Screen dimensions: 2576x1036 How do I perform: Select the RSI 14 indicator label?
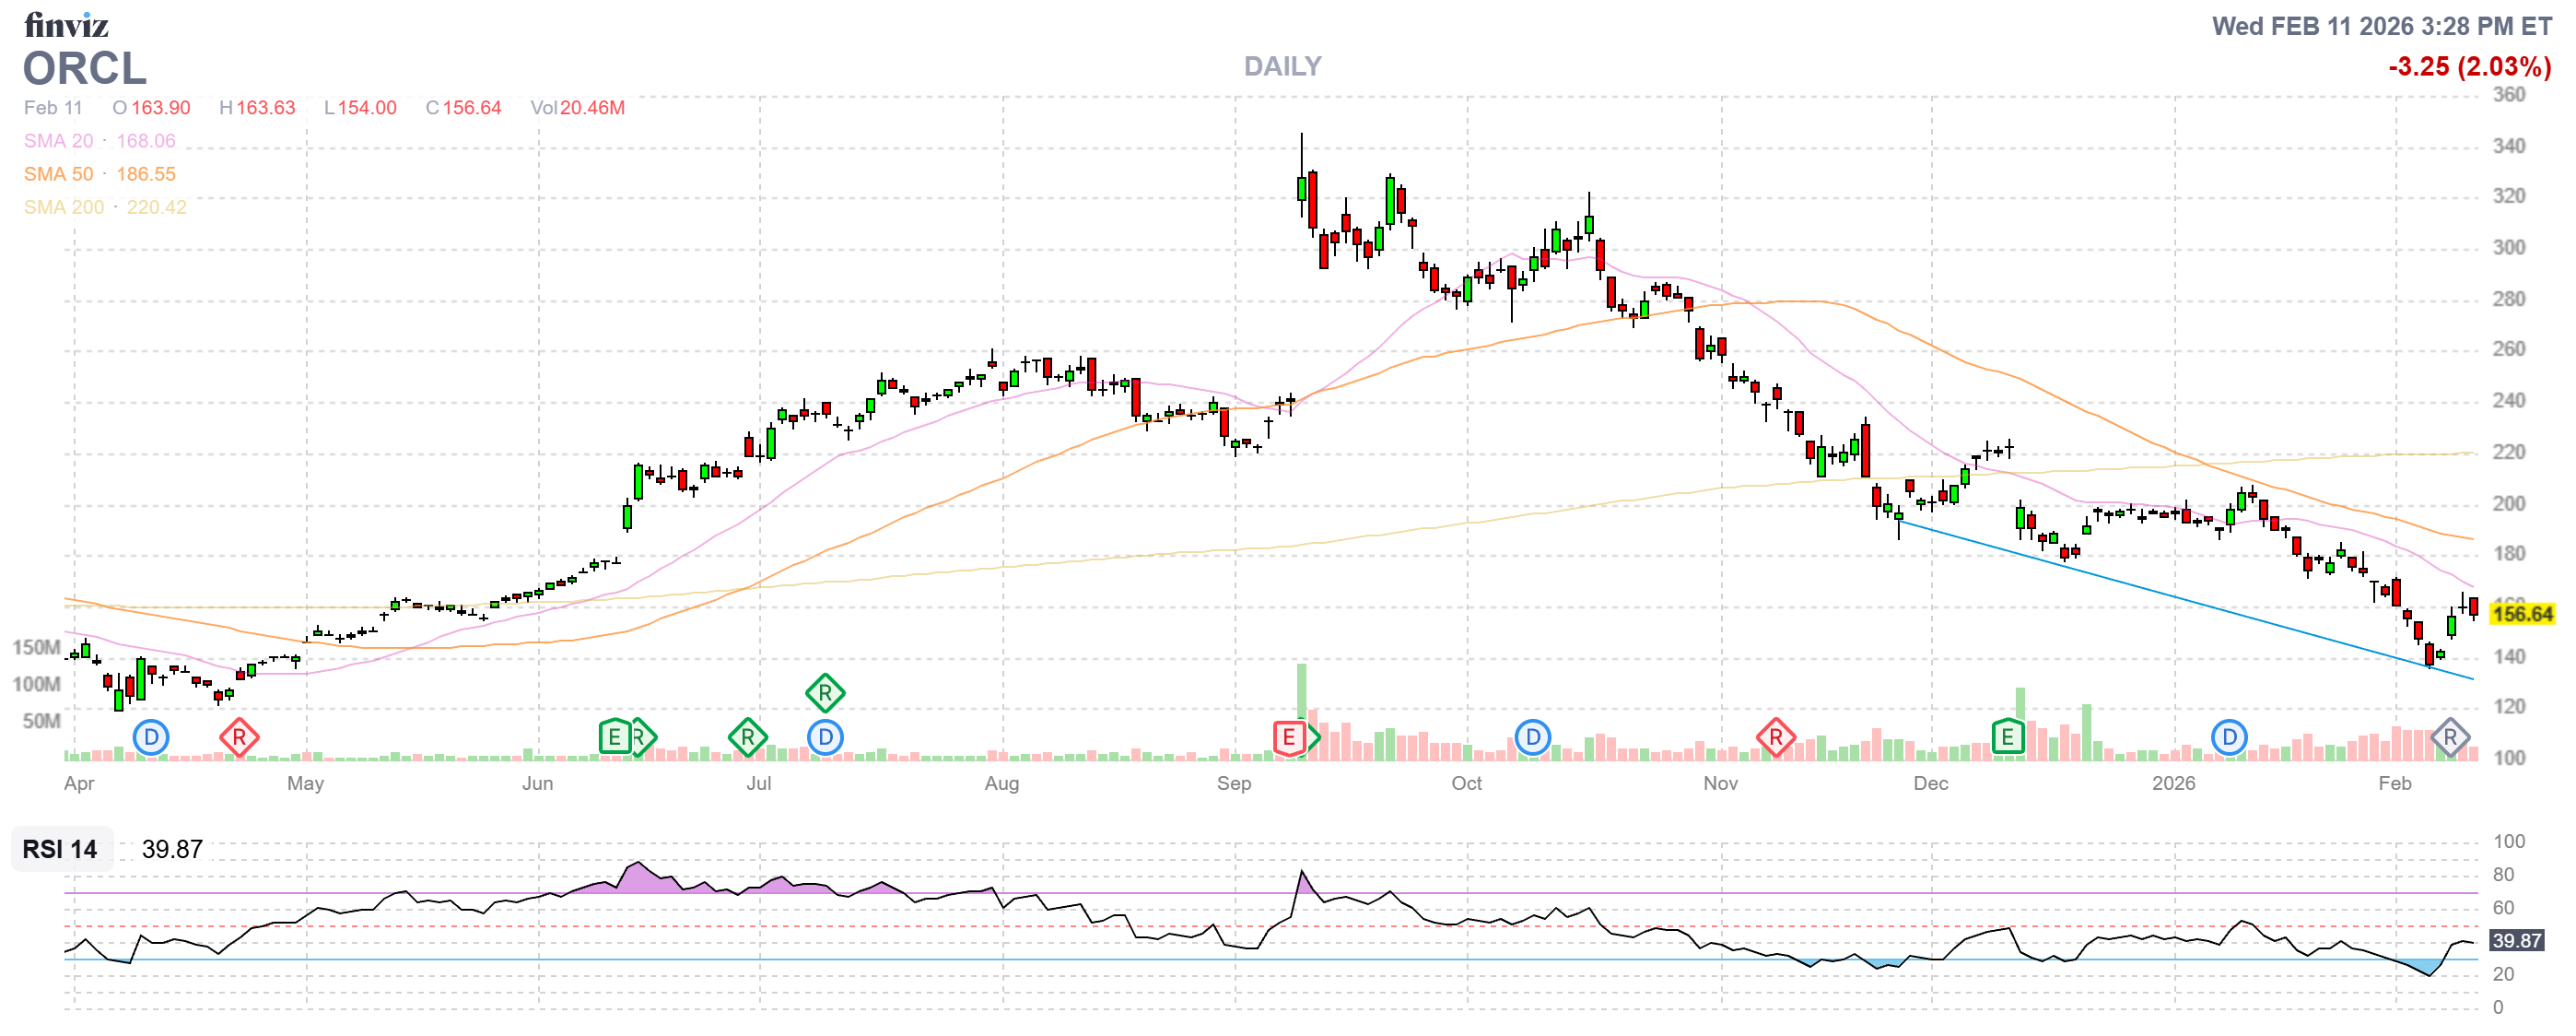pyautogui.click(x=60, y=850)
